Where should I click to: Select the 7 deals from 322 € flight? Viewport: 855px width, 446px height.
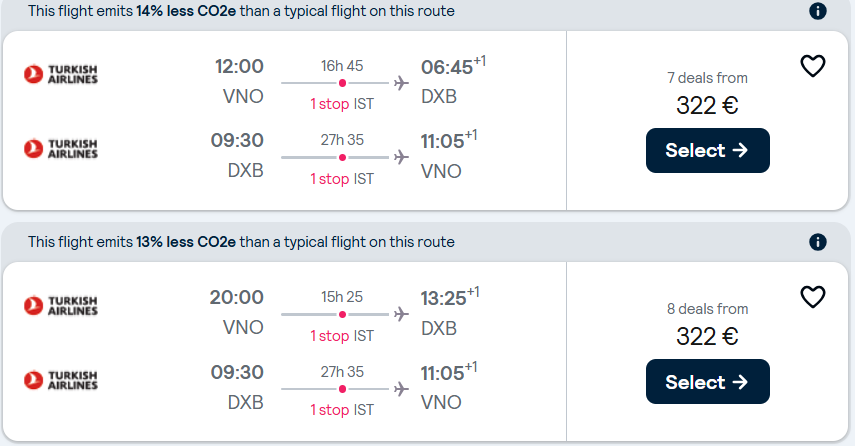tap(707, 150)
